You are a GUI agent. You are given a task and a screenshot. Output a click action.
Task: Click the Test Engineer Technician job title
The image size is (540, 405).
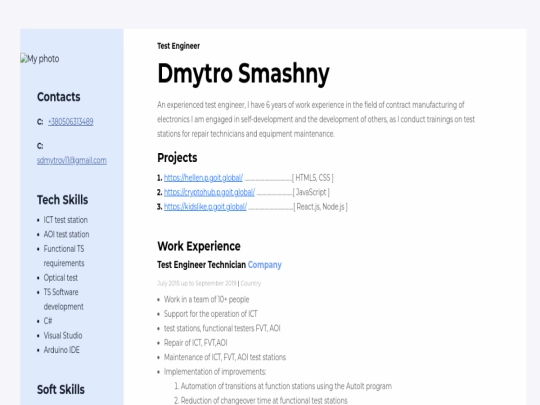click(x=201, y=265)
